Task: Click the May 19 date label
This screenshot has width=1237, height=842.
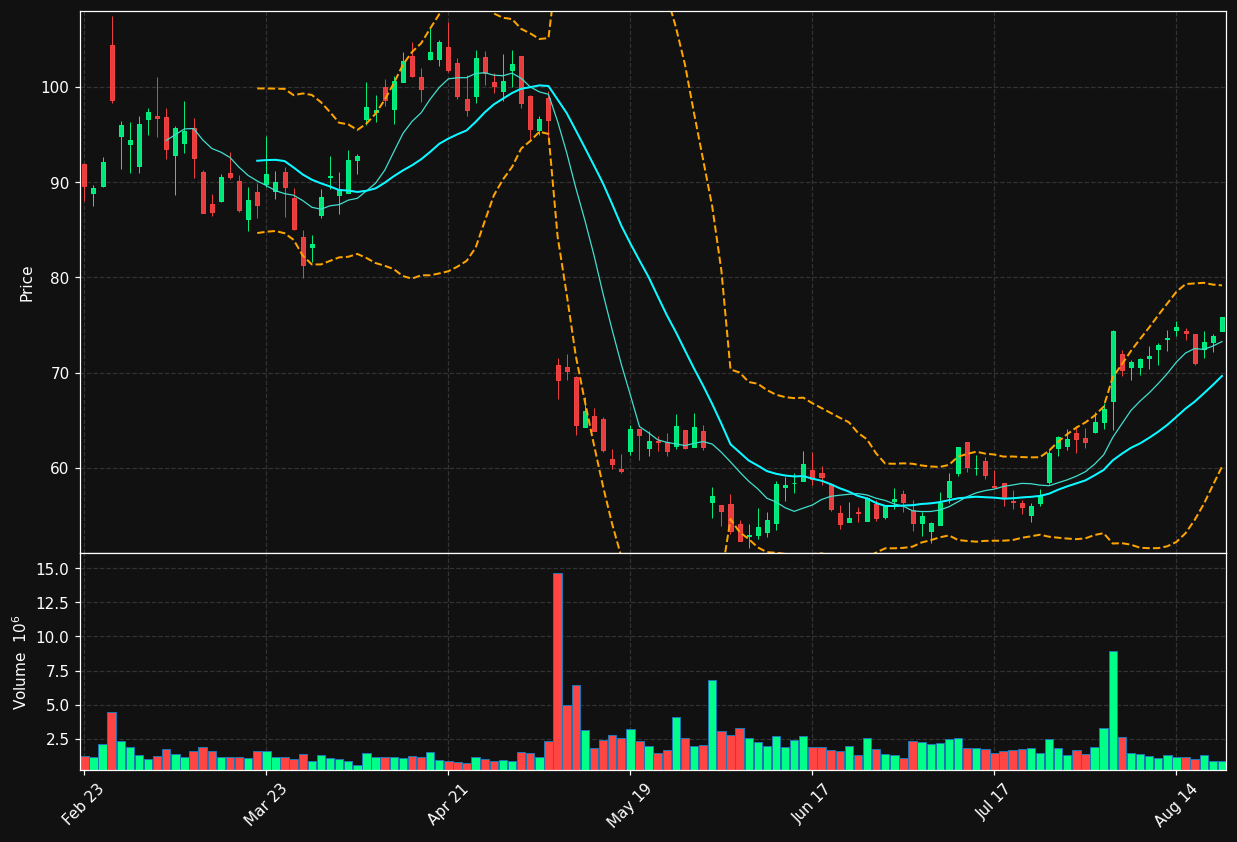Action: [x=628, y=805]
